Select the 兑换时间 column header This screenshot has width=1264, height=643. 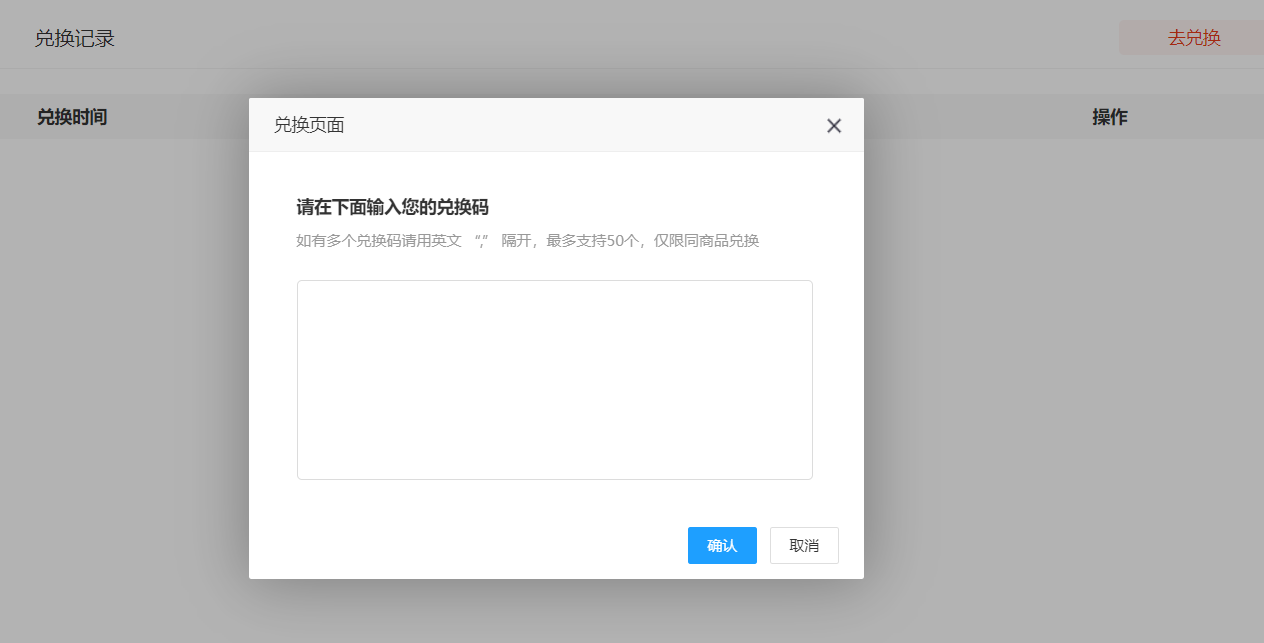(x=72, y=117)
